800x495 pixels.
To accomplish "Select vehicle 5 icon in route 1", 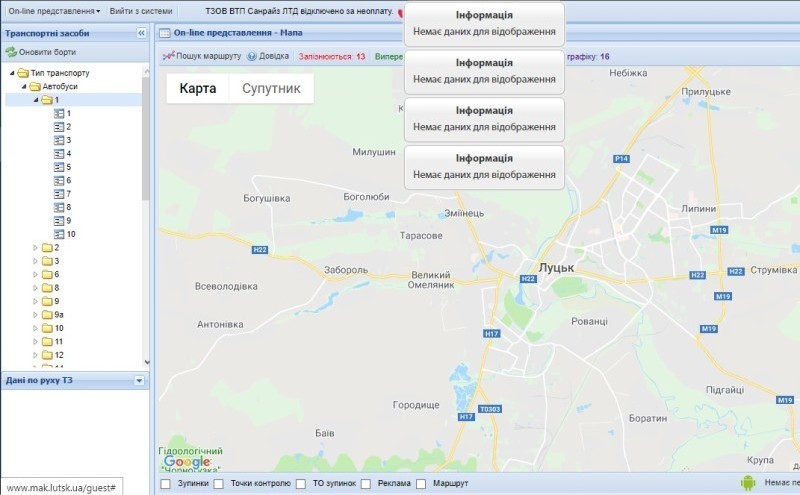I will coord(58,167).
